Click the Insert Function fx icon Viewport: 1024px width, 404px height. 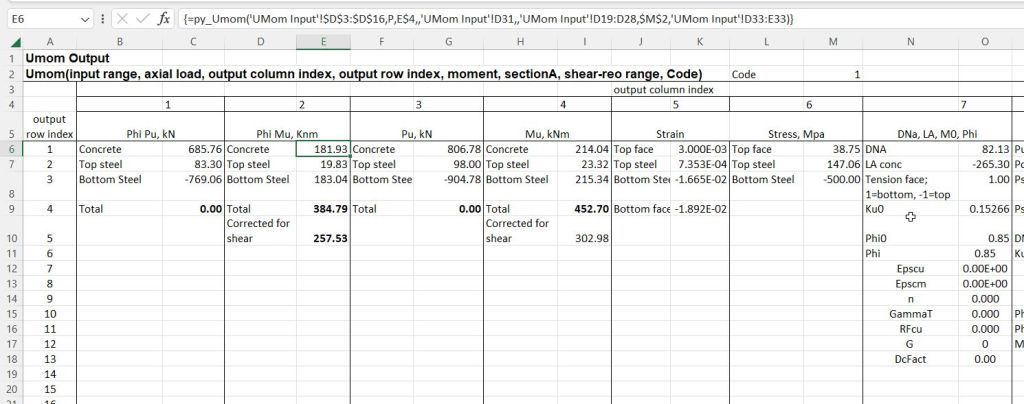164,18
